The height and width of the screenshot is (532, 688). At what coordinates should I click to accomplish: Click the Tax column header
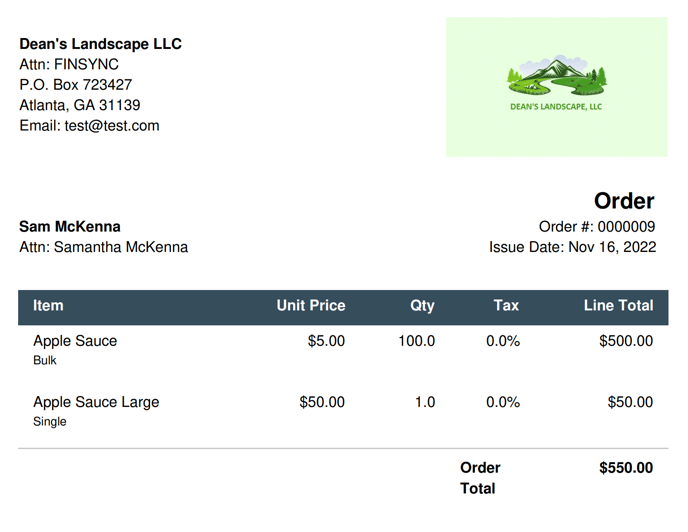(506, 306)
